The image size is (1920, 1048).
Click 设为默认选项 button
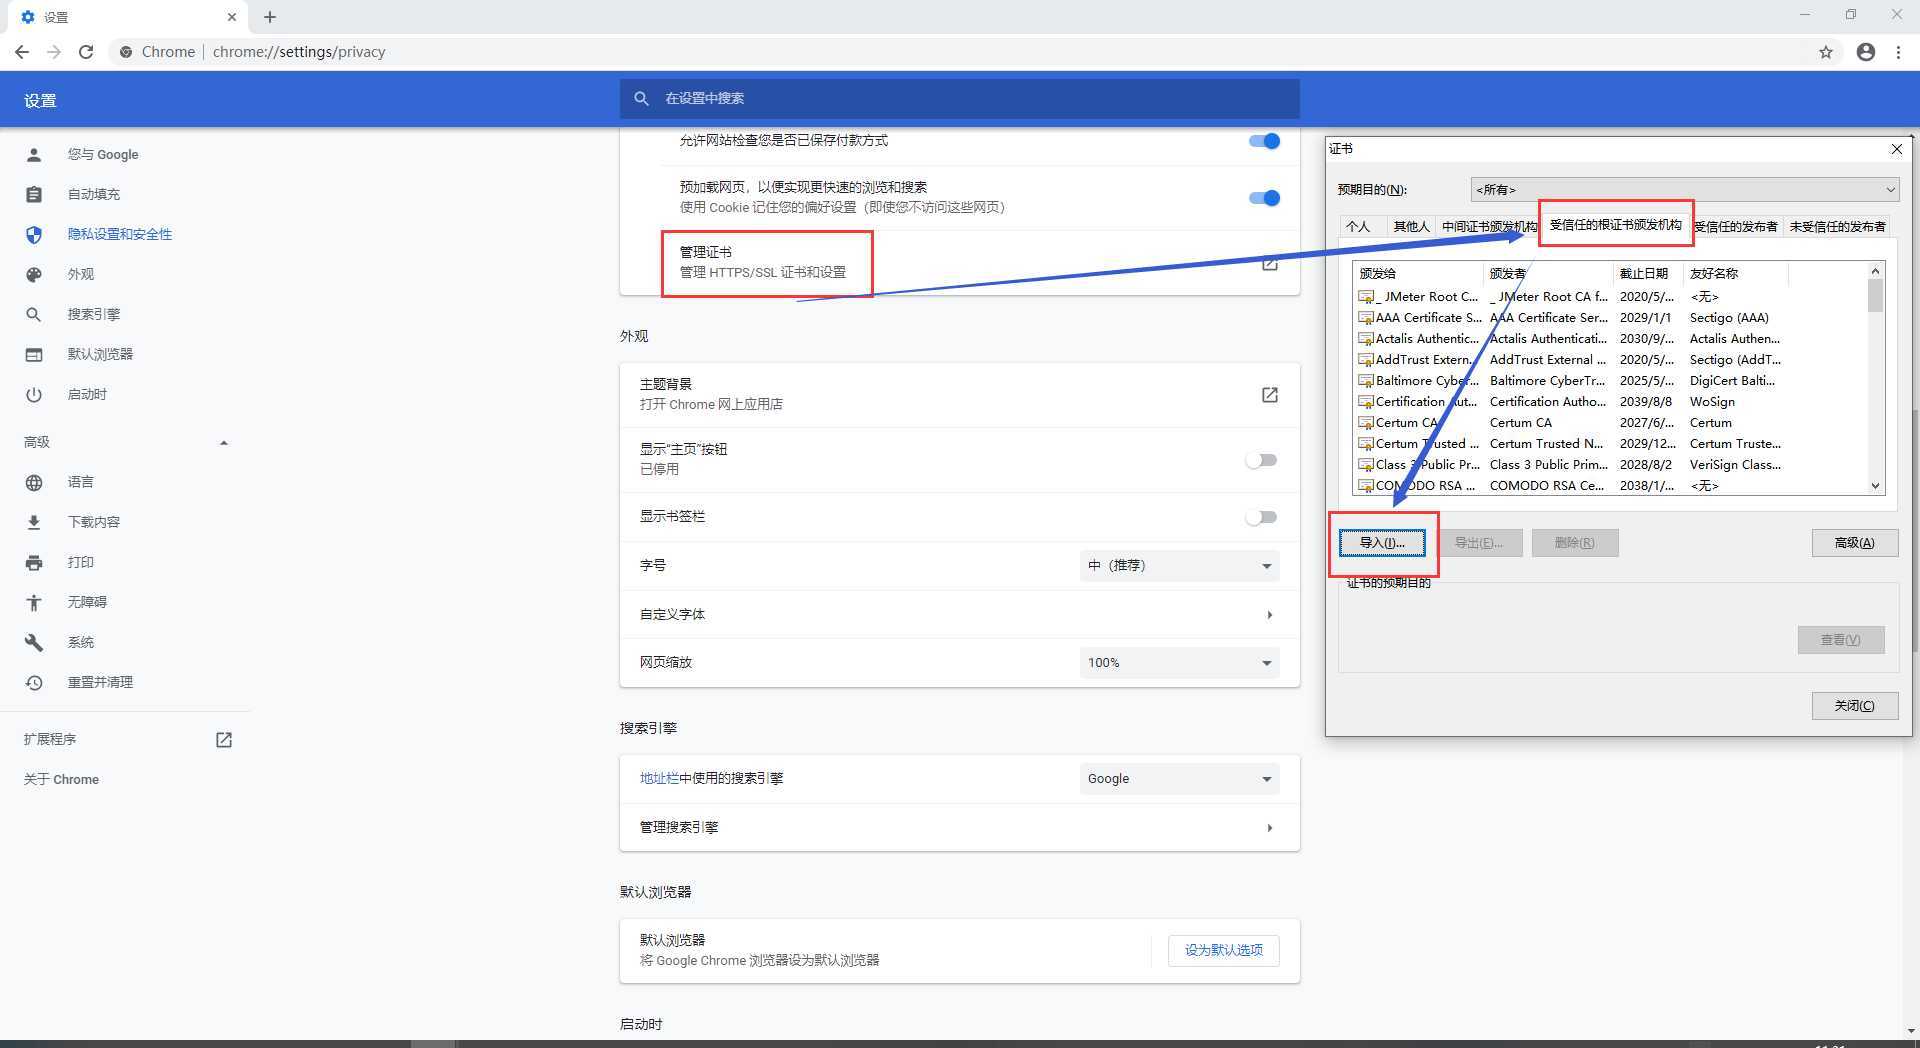point(1223,950)
